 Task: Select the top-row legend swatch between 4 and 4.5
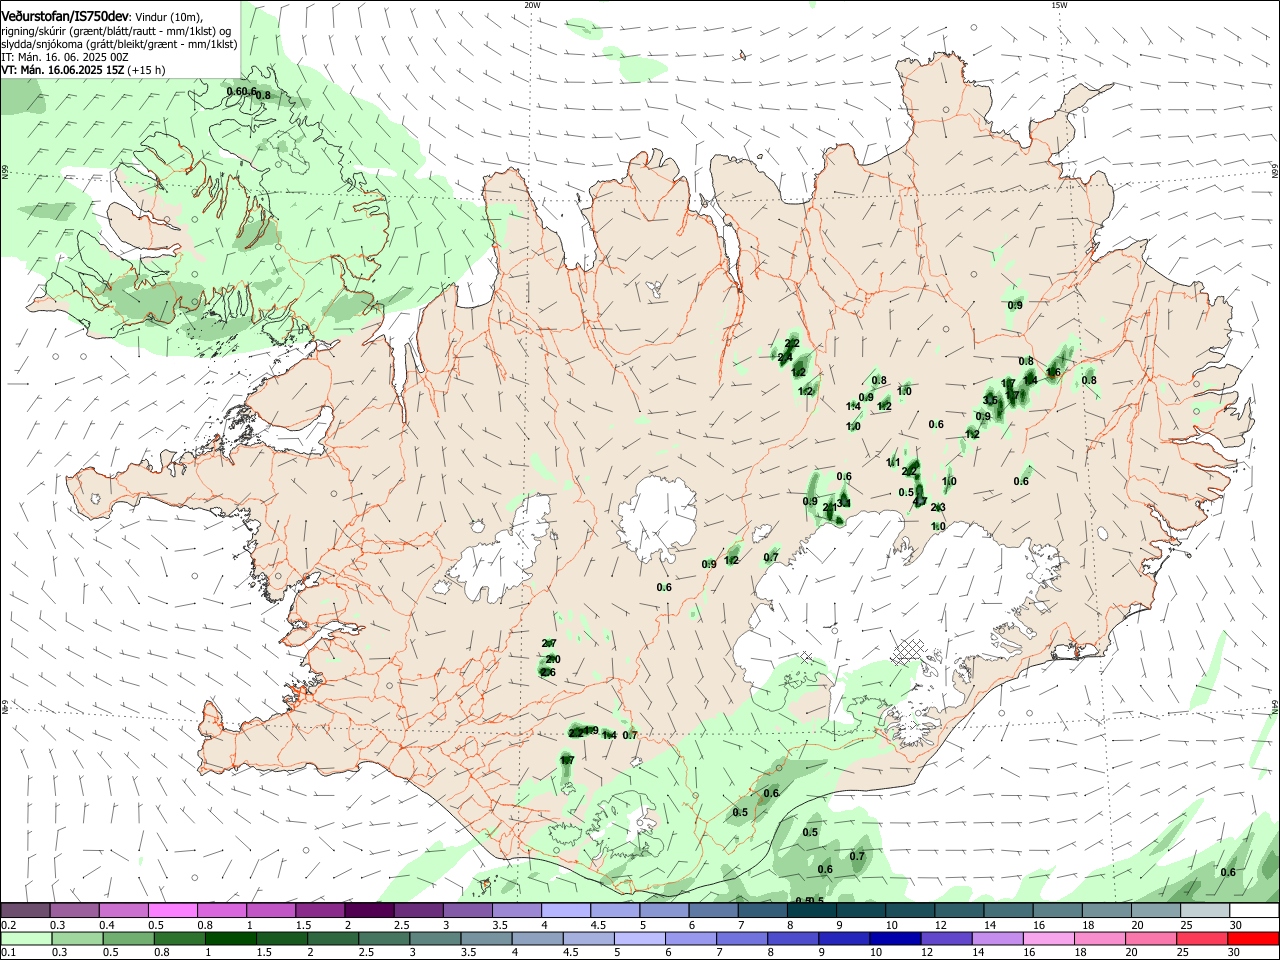(x=565, y=910)
